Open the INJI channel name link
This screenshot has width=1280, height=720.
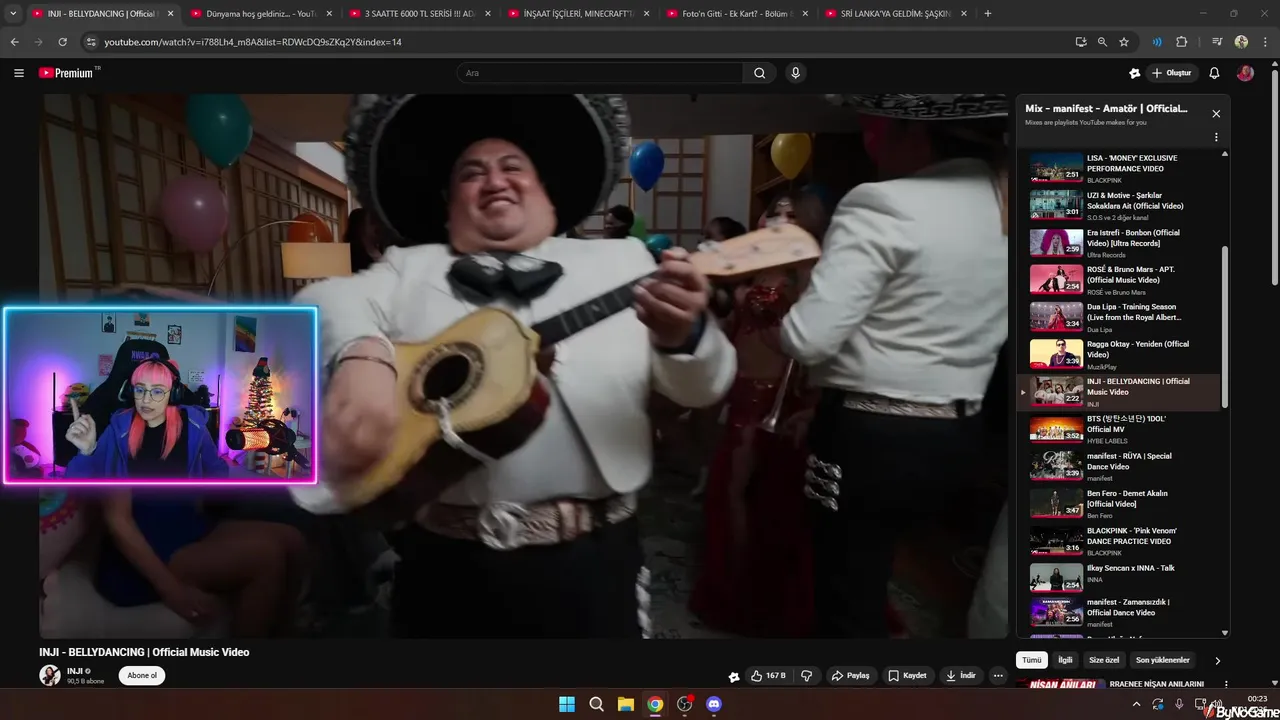[x=75, y=671]
